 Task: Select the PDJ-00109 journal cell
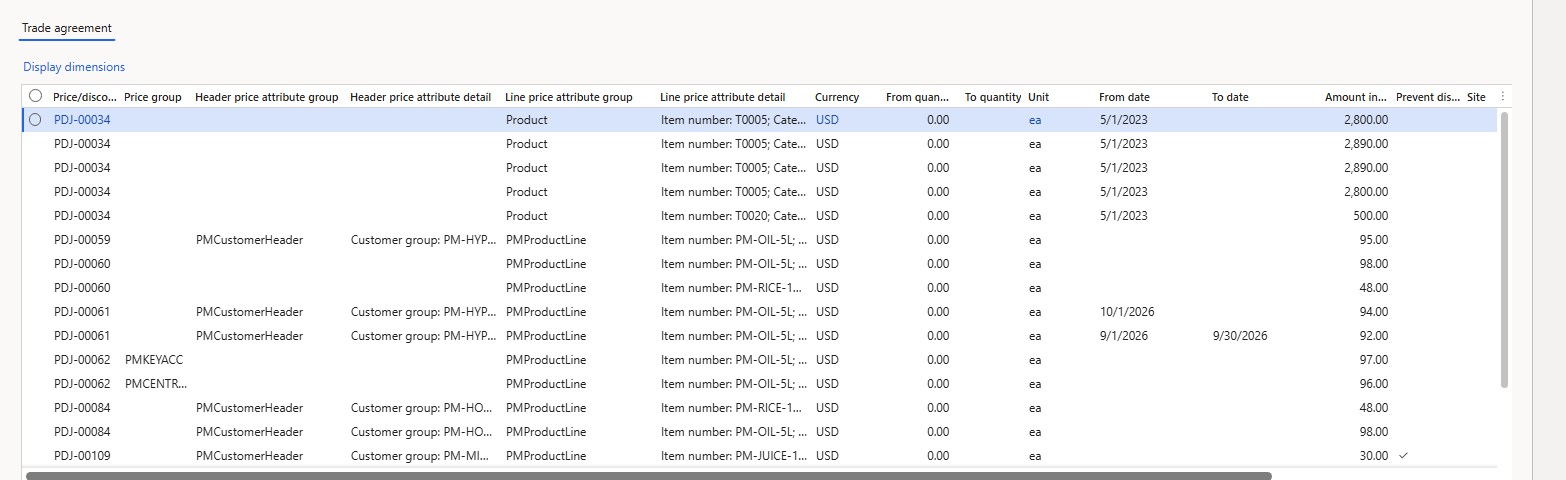coord(82,456)
